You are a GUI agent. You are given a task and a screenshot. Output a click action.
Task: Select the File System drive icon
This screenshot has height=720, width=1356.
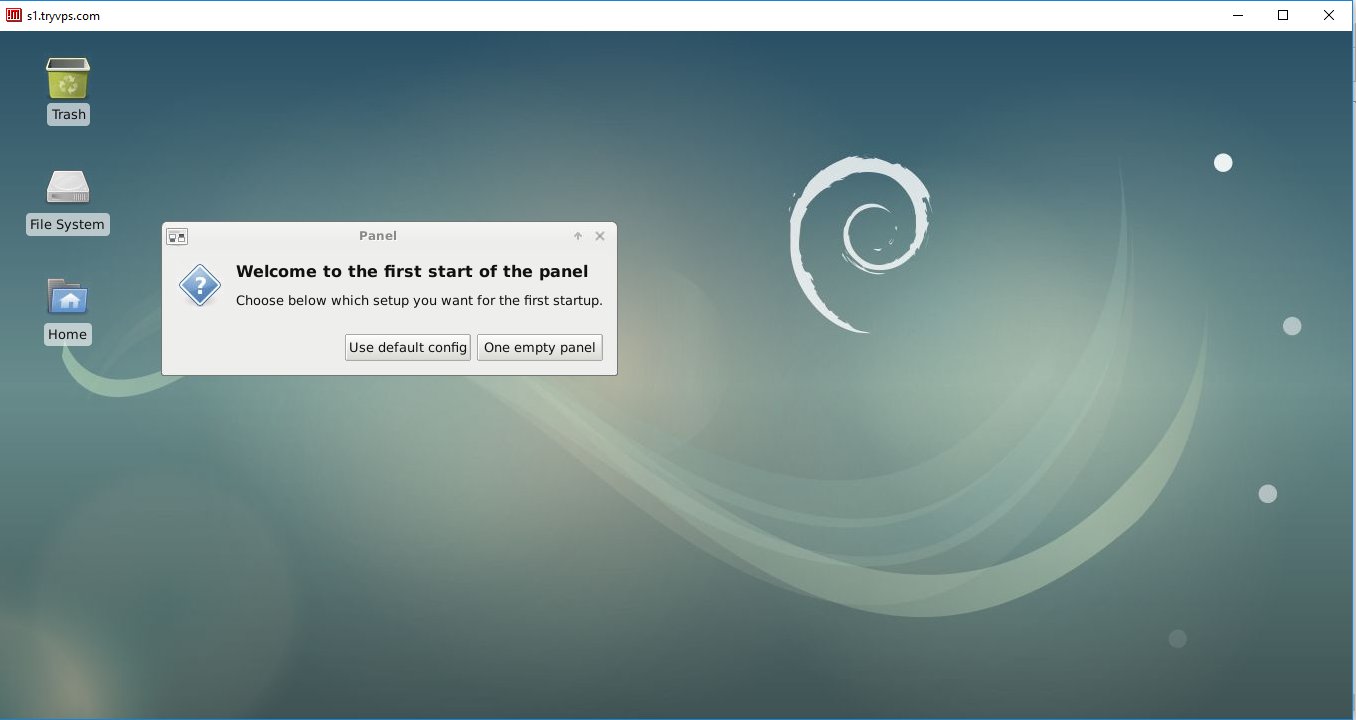[68, 188]
